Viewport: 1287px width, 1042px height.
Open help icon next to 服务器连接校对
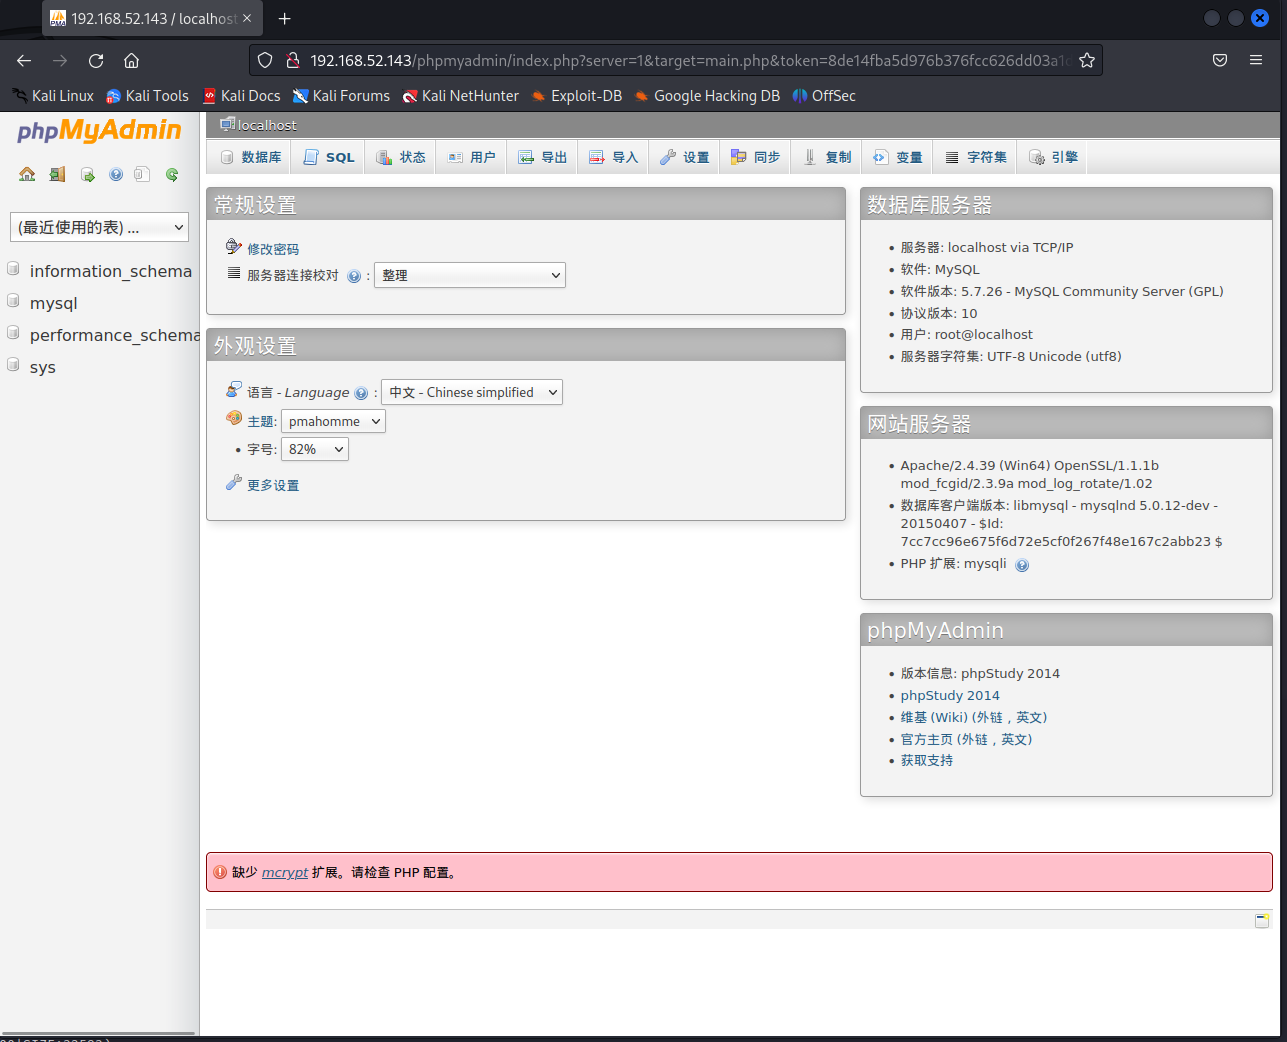(x=354, y=276)
